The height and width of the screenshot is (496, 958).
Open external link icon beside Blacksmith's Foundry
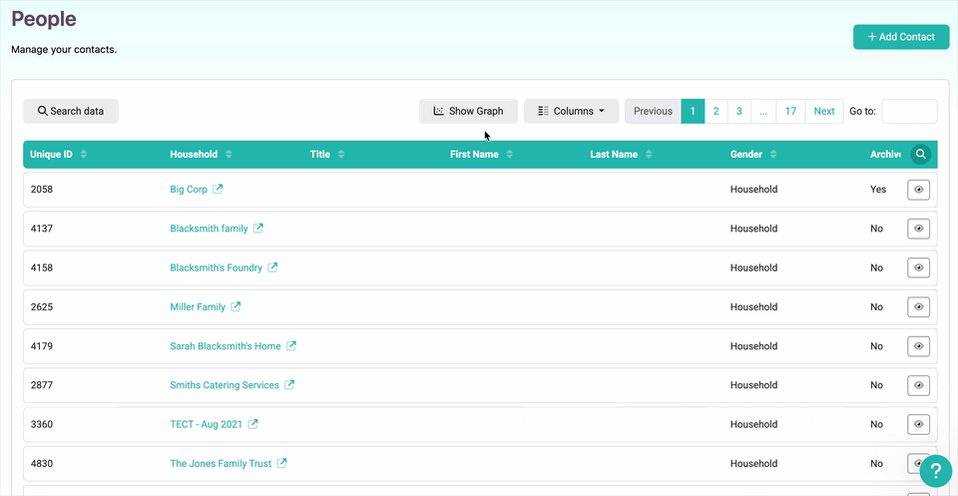tap(272, 268)
